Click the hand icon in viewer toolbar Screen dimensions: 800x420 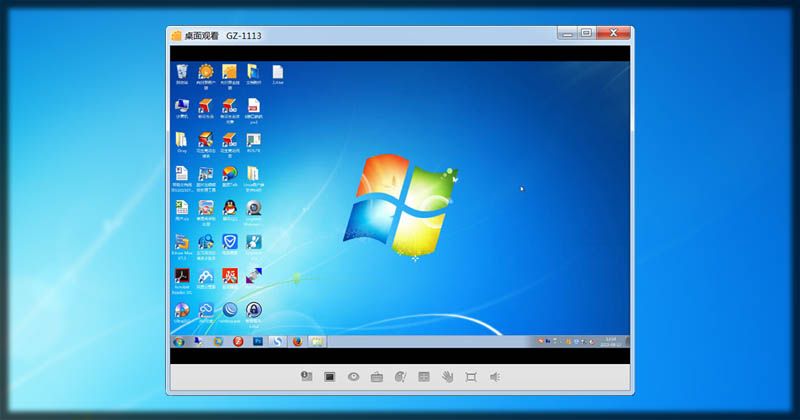pos(447,377)
